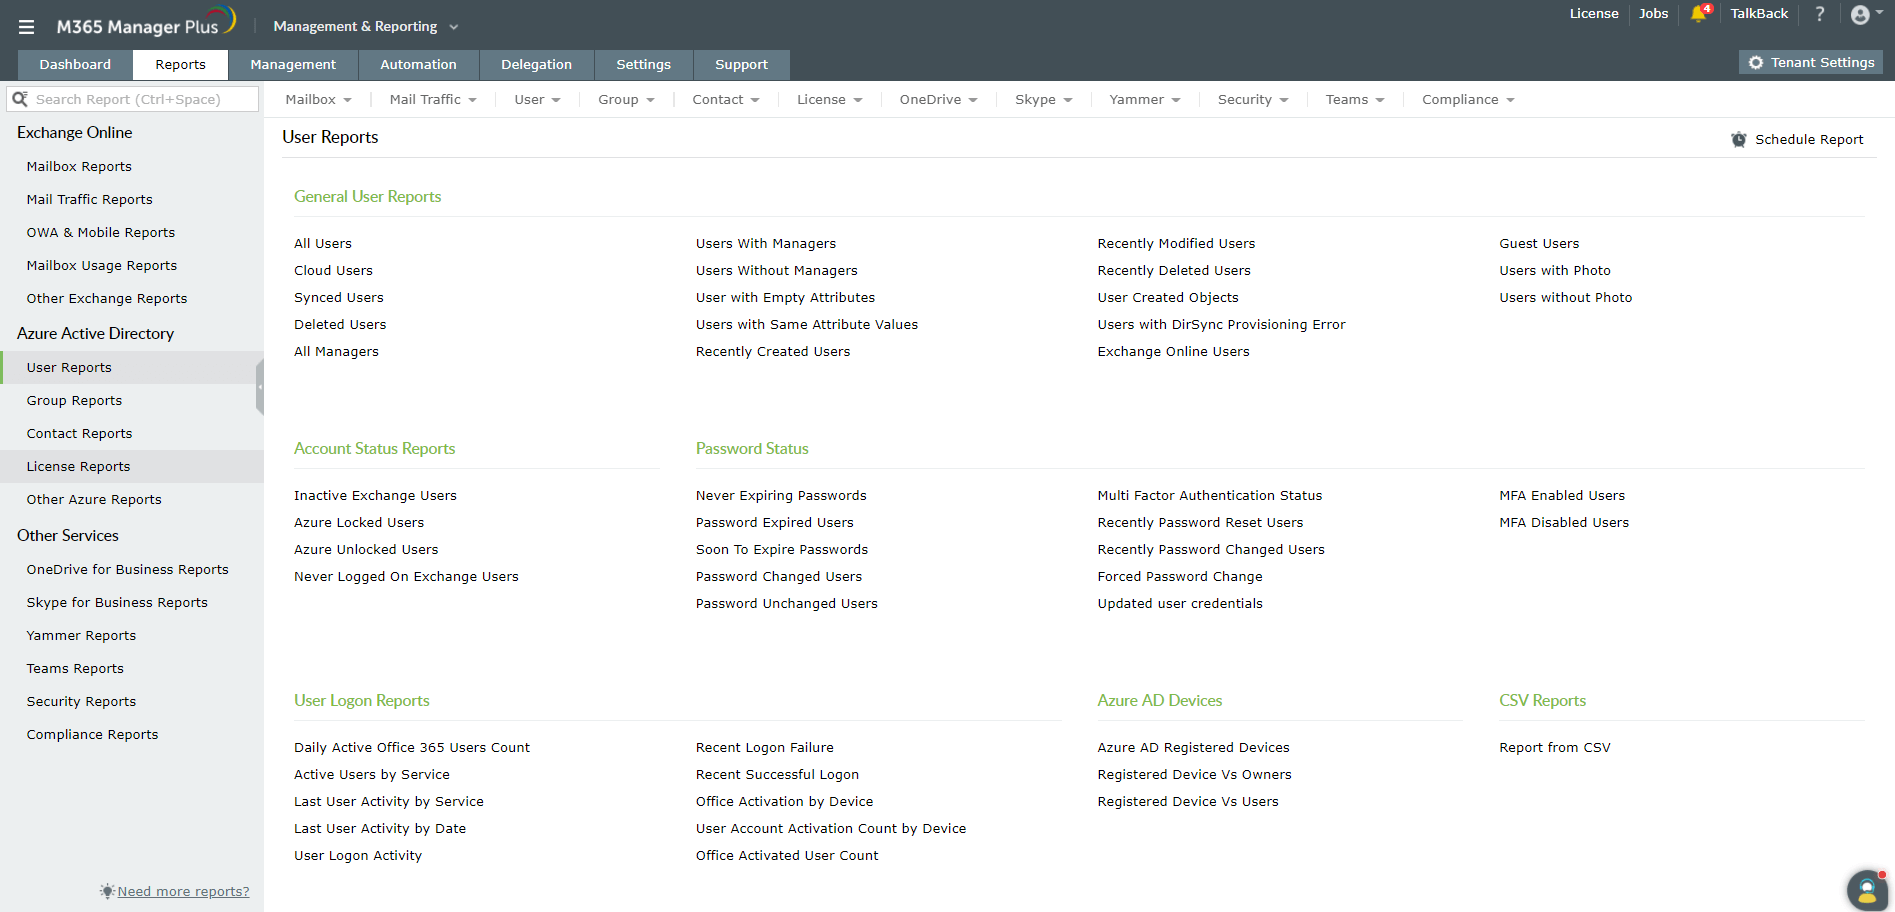
Task: Open Tenant Settings via the gear icon
Action: pos(1756,62)
